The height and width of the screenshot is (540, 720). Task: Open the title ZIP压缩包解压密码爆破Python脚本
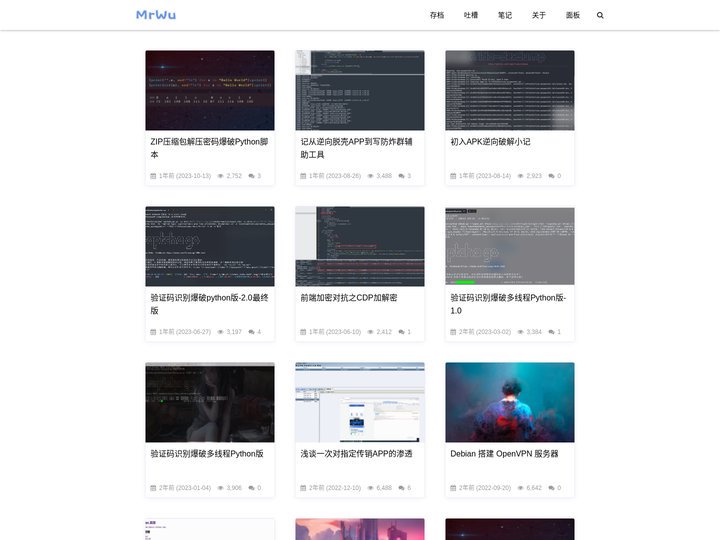209,148
